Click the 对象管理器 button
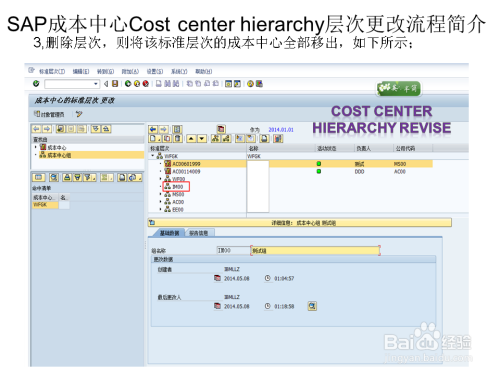The image size is (500, 375). (49, 114)
